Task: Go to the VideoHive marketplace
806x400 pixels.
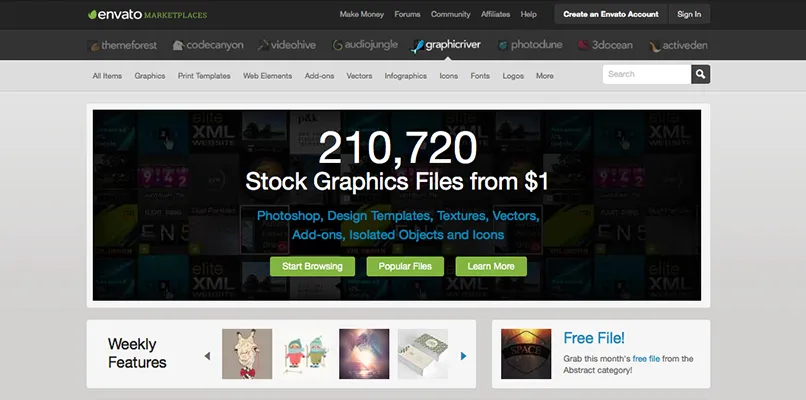Action: tap(287, 45)
